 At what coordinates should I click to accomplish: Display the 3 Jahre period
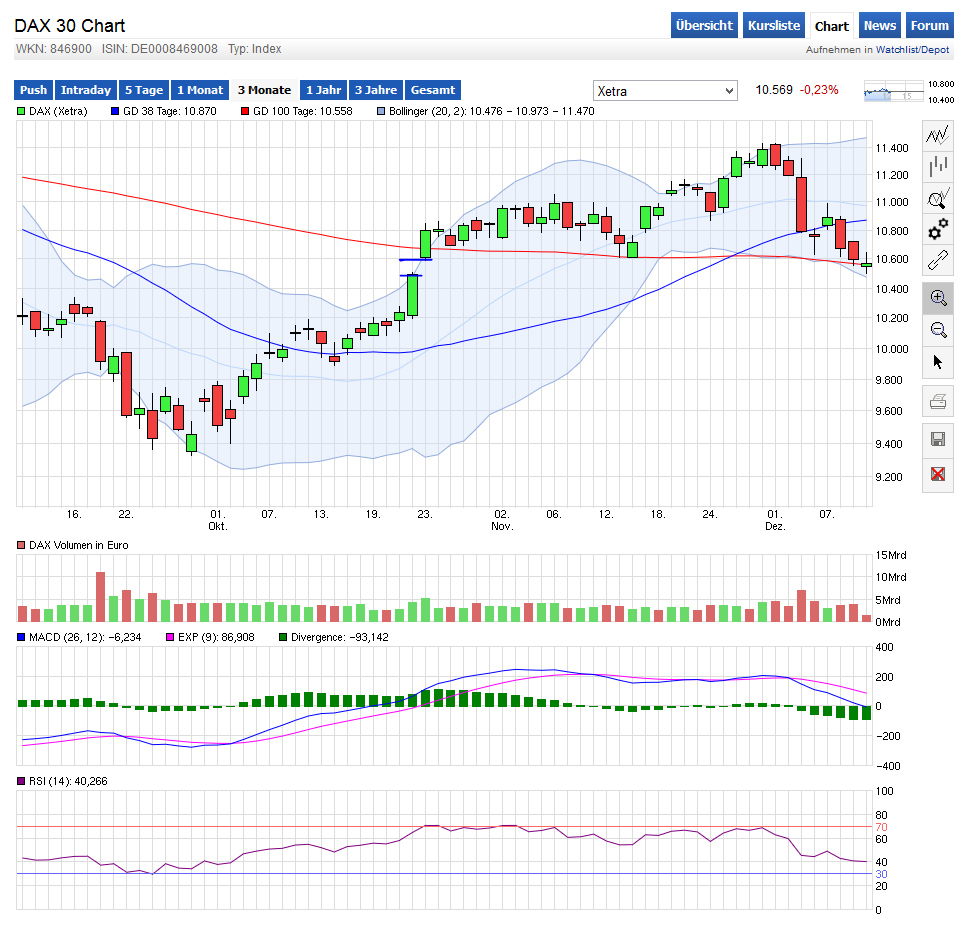click(x=376, y=90)
